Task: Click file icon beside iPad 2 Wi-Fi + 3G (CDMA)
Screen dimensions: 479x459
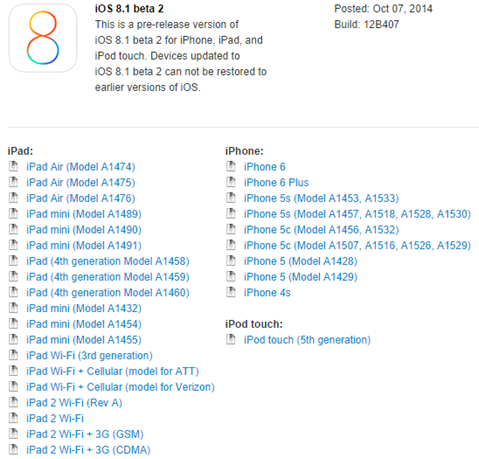Action: pyautogui.click(x=14, y=449)
